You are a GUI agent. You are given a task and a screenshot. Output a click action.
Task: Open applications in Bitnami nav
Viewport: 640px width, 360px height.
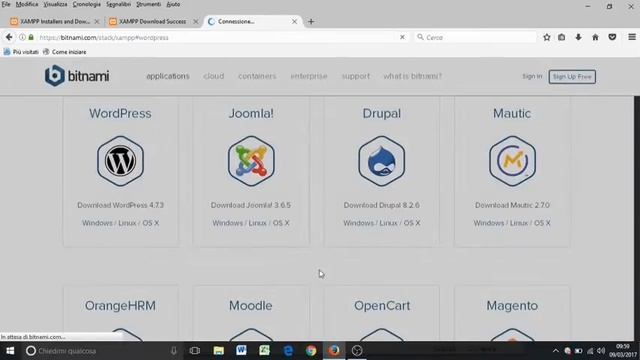(x=168, y=76)
